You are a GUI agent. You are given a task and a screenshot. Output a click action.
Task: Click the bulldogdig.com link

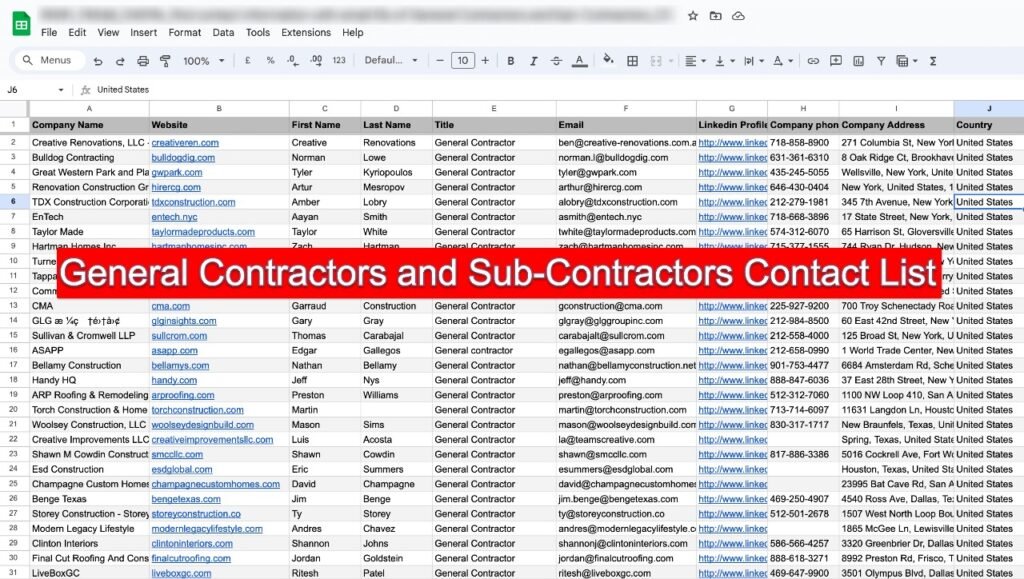point(183,158)
